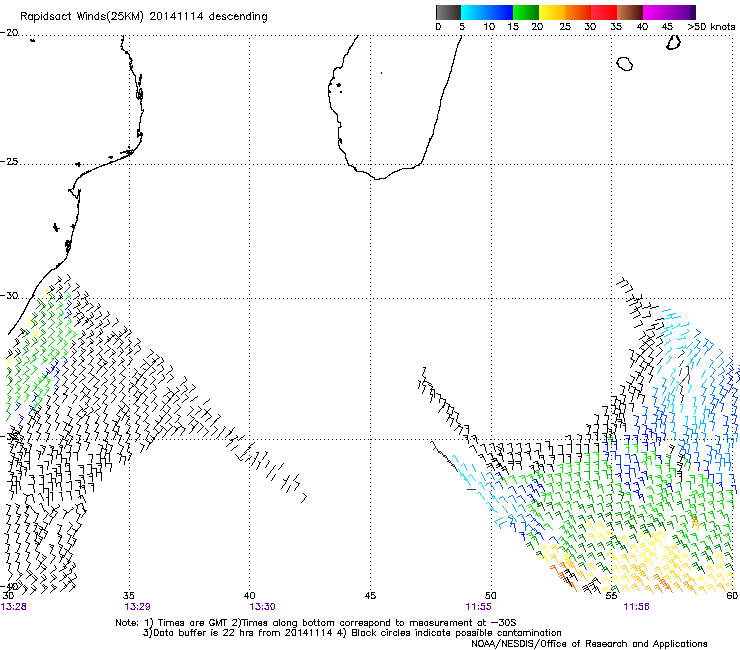Screen dimensions: 740x650
Task: Click the '55' longitude label on bottom axis
Action: pyautogui.click(x=611, y=596)
